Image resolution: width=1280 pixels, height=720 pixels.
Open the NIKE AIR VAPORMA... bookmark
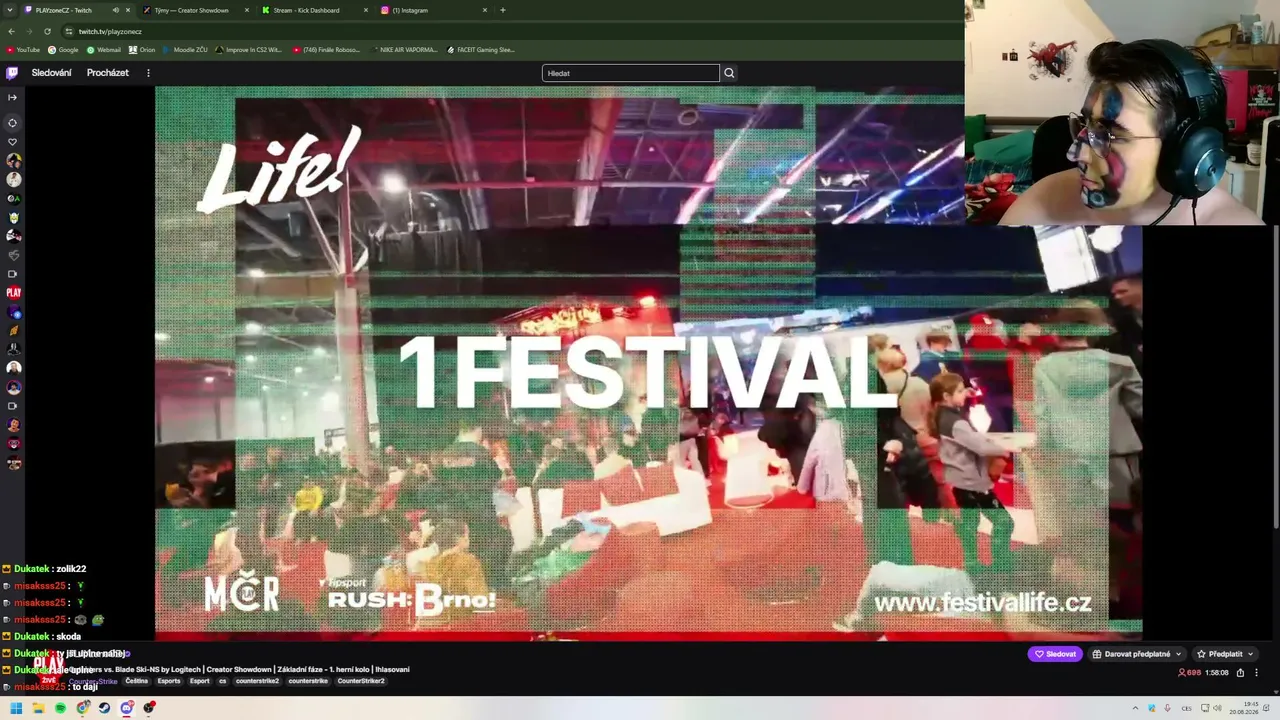(404, 50)
